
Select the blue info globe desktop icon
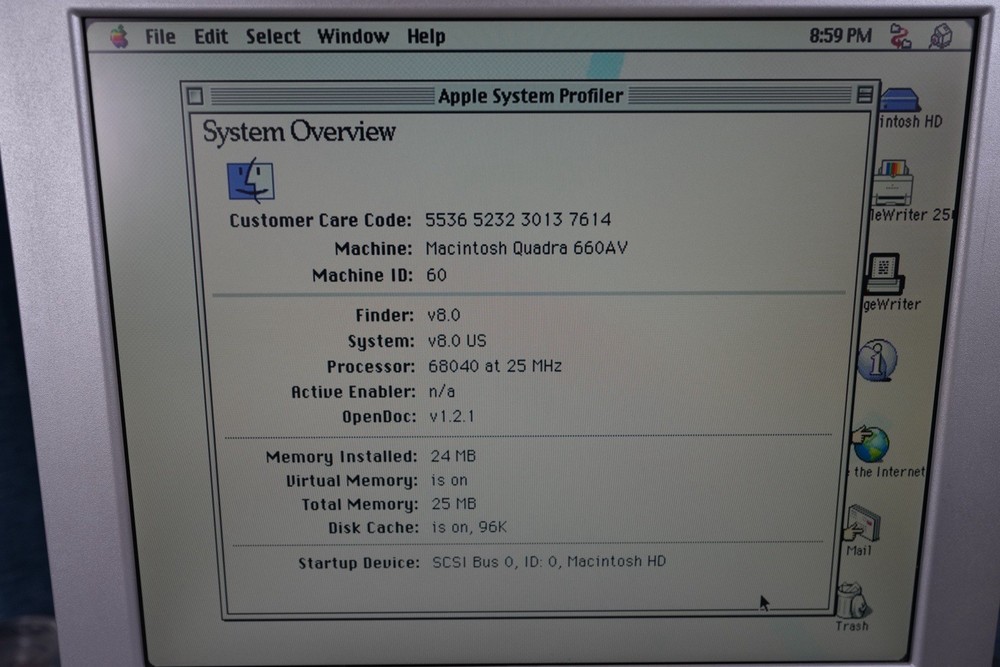click(877, 361)
